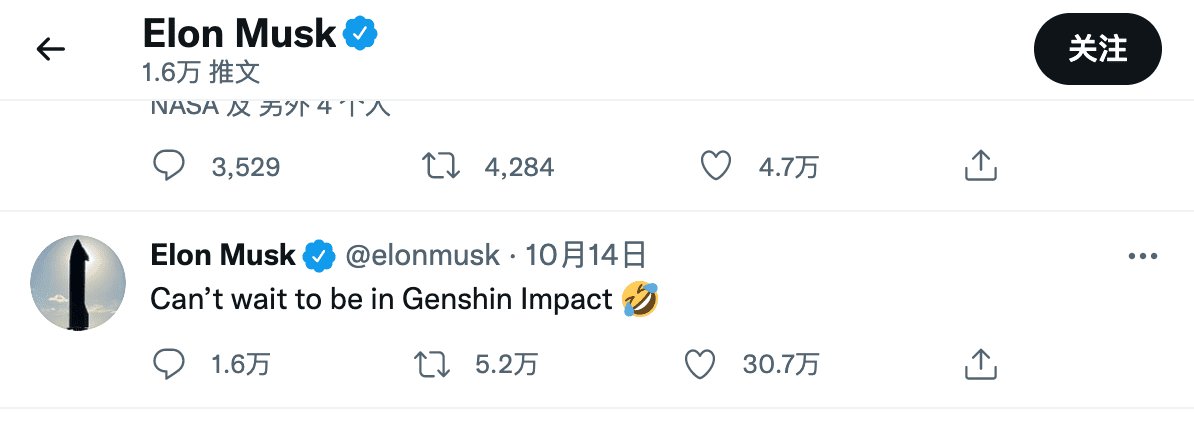1194x426 pixels.
Task: Like the tweet with 4.7万 likes
Action: 715,165
